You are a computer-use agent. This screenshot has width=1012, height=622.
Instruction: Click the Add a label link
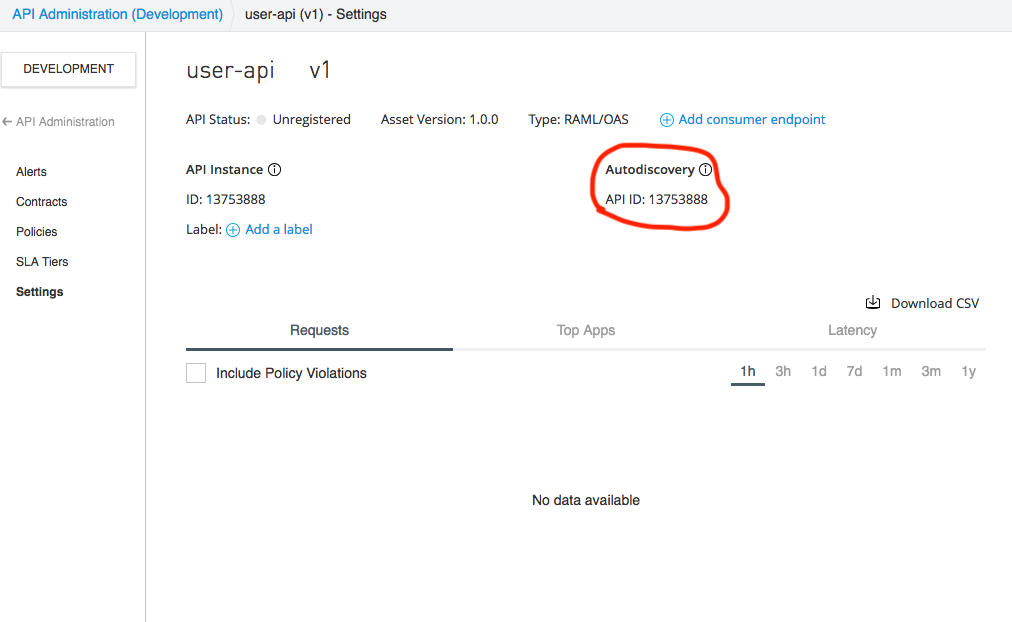(x=279, y=230)
